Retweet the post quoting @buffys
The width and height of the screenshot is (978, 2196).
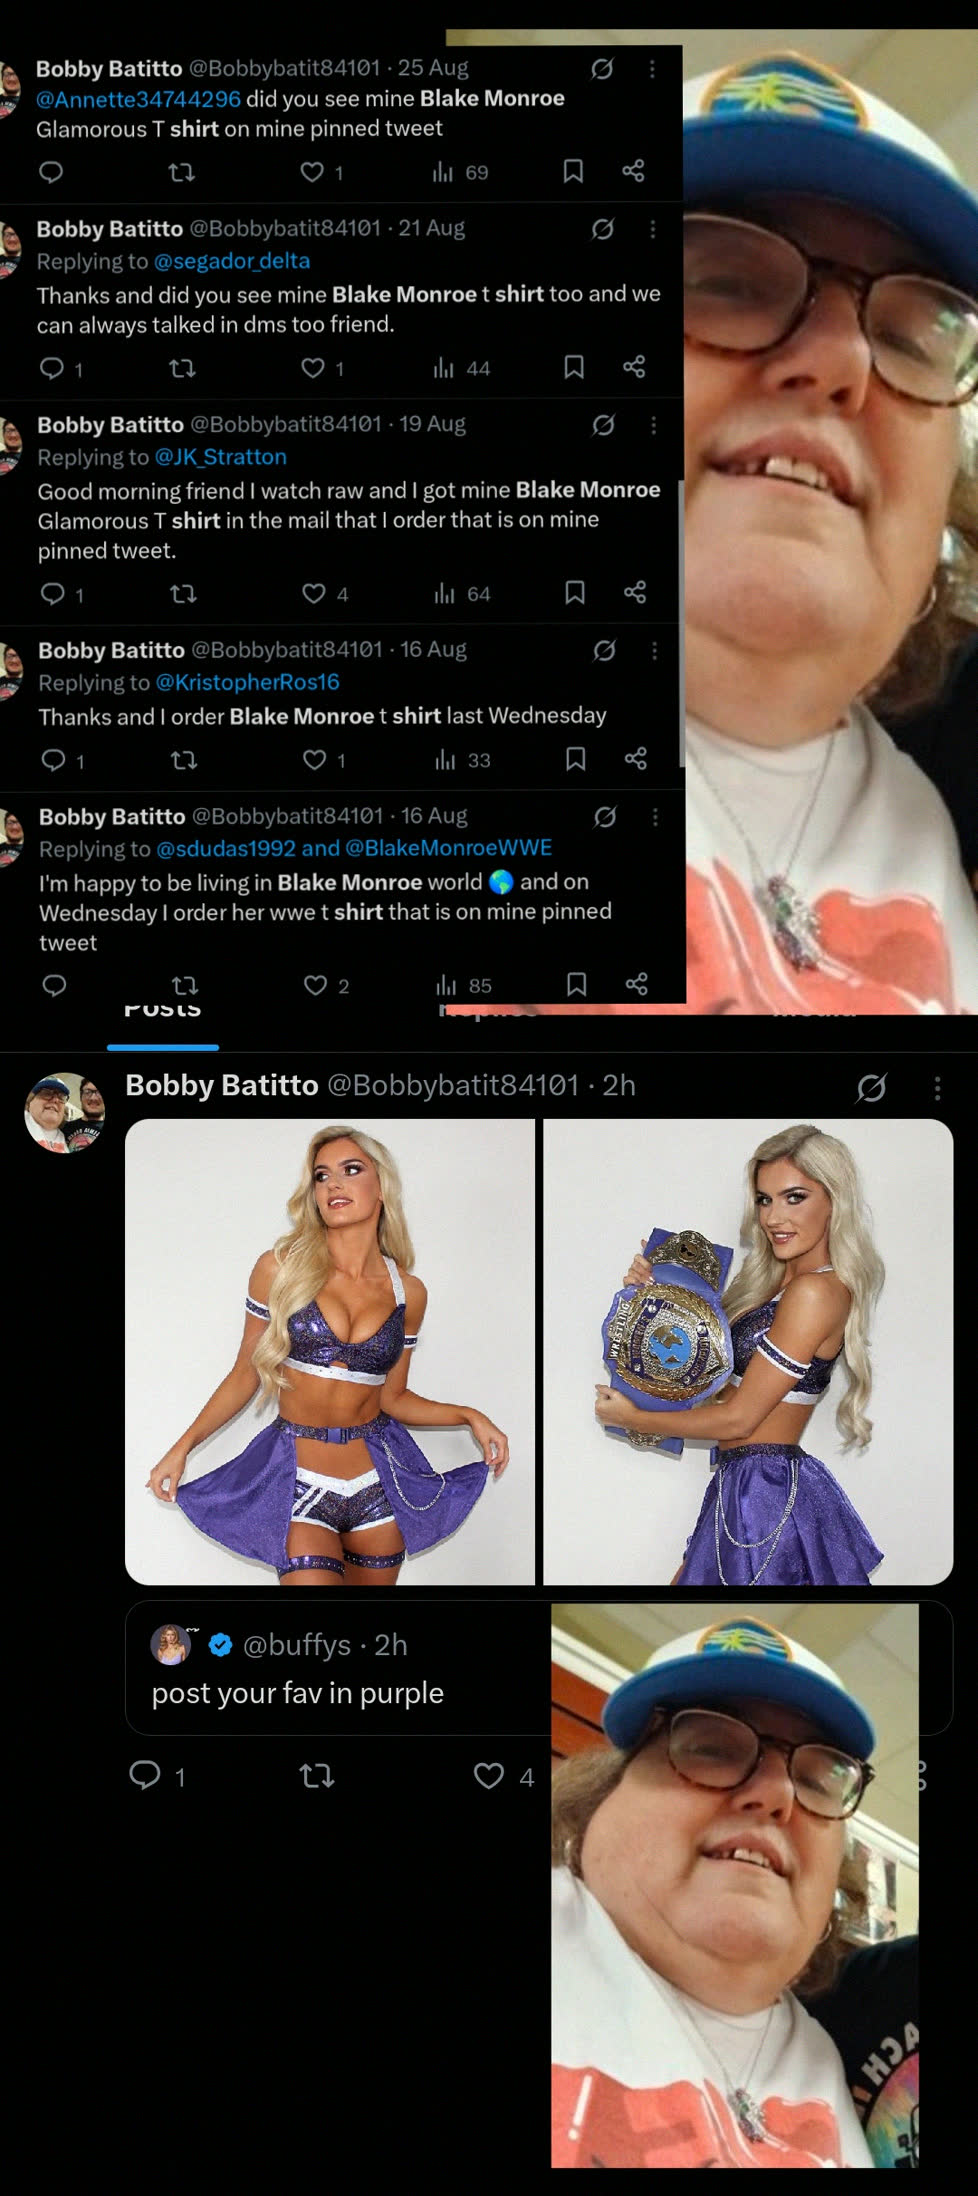pyautogui.click(x=317, y=1775)
